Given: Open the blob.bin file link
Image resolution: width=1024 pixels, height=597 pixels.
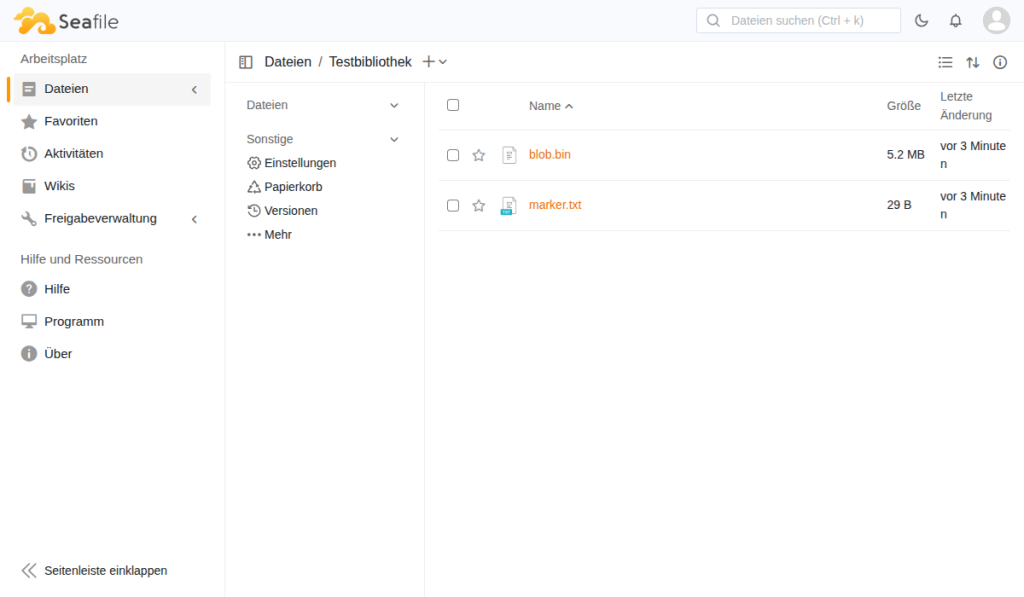Looking at the screenshot, I should [x=550, y=155].
